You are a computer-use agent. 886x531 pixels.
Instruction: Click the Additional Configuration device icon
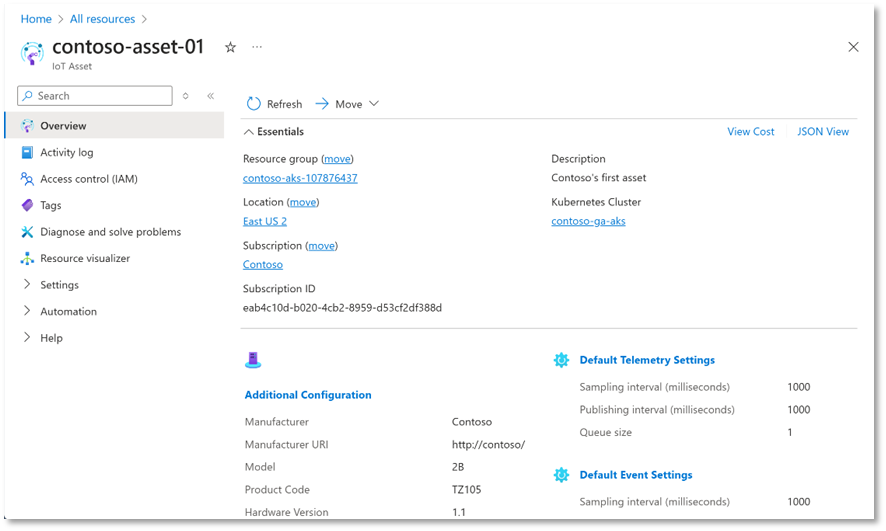click(x=253, y=360)
